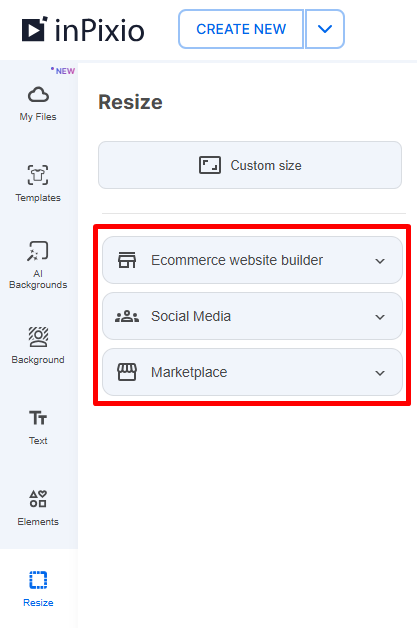The width and height of the screenshot is (417, 628).
Task: Click the Custom size frame icon
Action: tap(210, 165)
